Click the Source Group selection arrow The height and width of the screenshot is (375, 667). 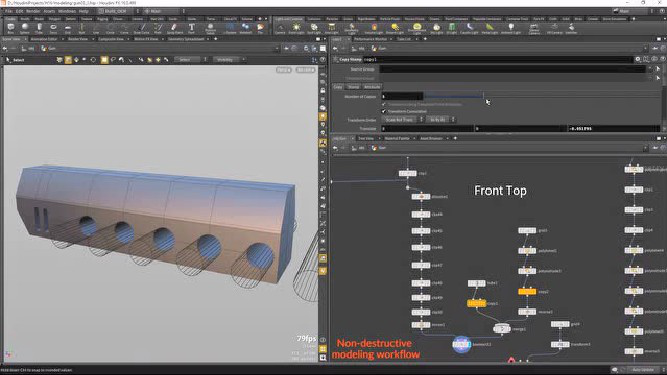point(658,69)
